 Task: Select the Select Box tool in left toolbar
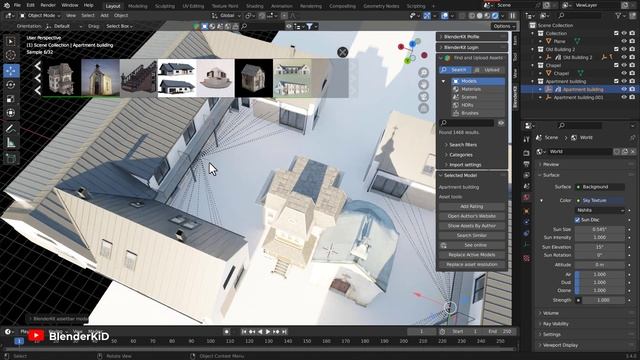[x=11, y=42]
